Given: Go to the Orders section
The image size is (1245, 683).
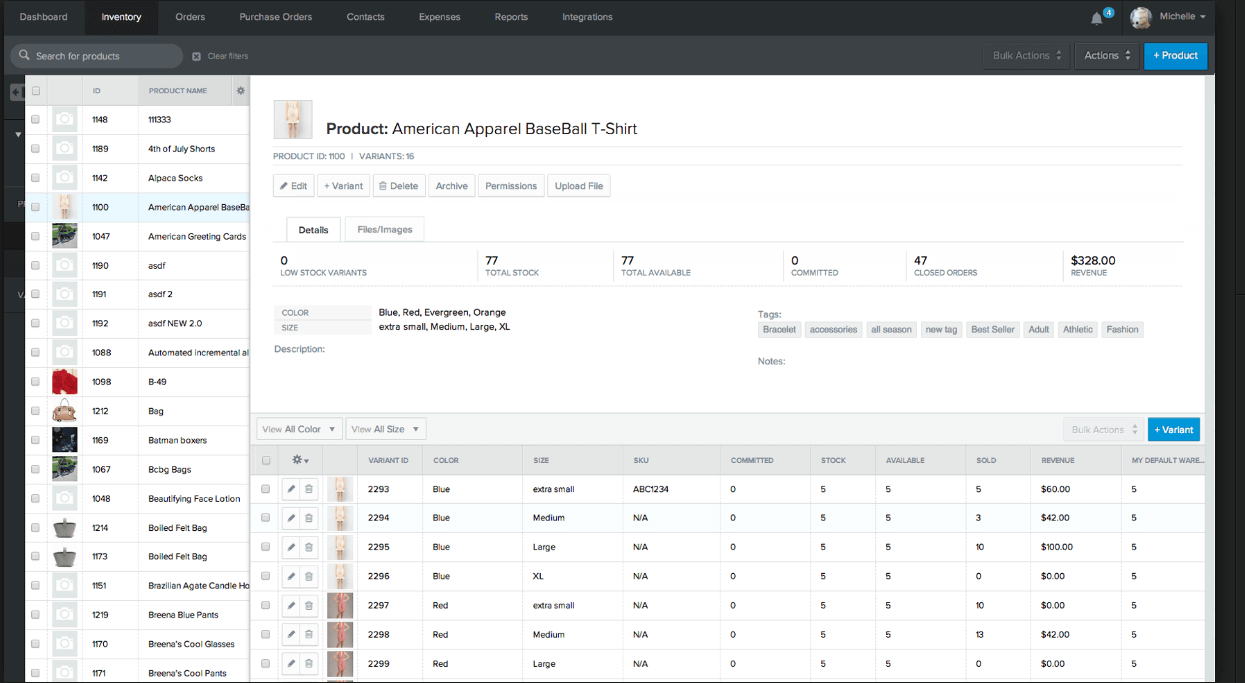Looking at the screenshot, I should pyautogui.click(x=190, y=17).
